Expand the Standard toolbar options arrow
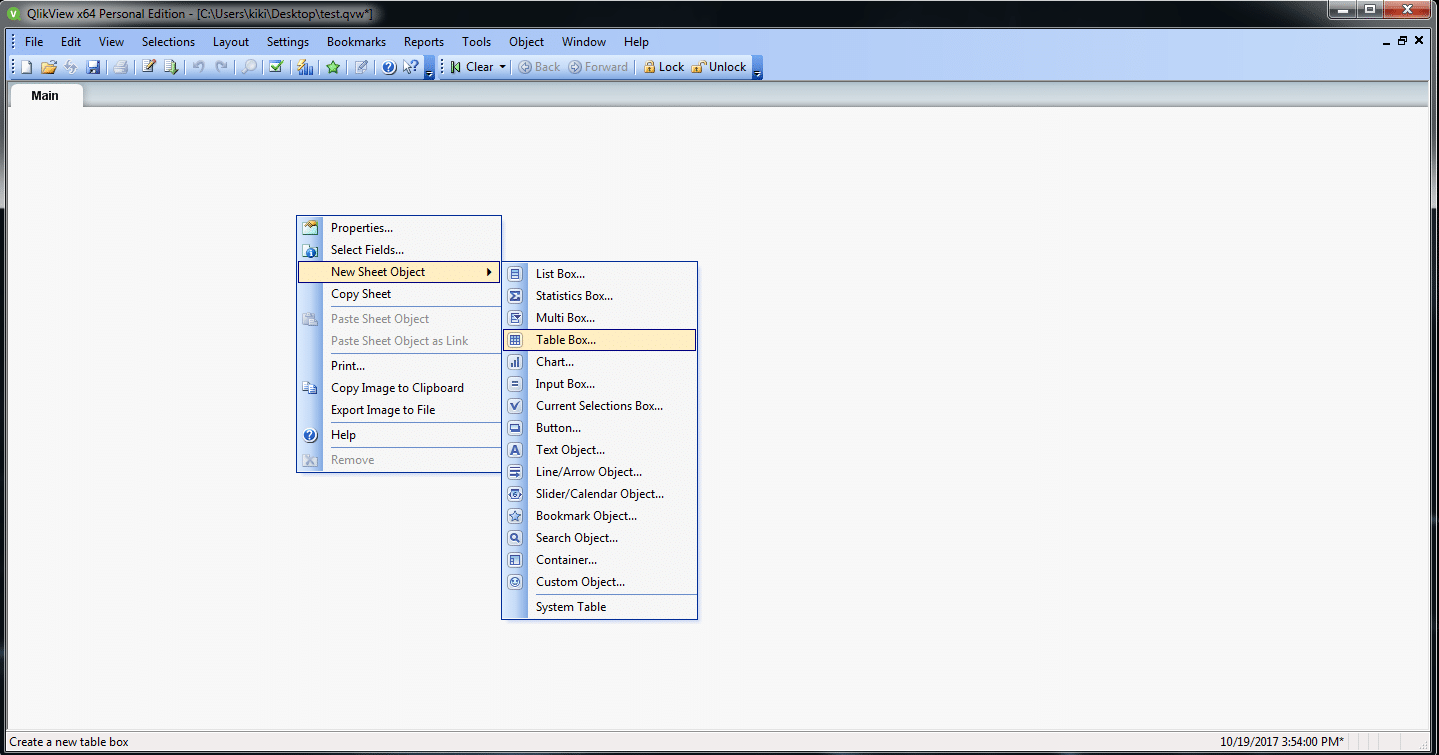Viewport: 1439px width, 755px height. tap(430, 68)
